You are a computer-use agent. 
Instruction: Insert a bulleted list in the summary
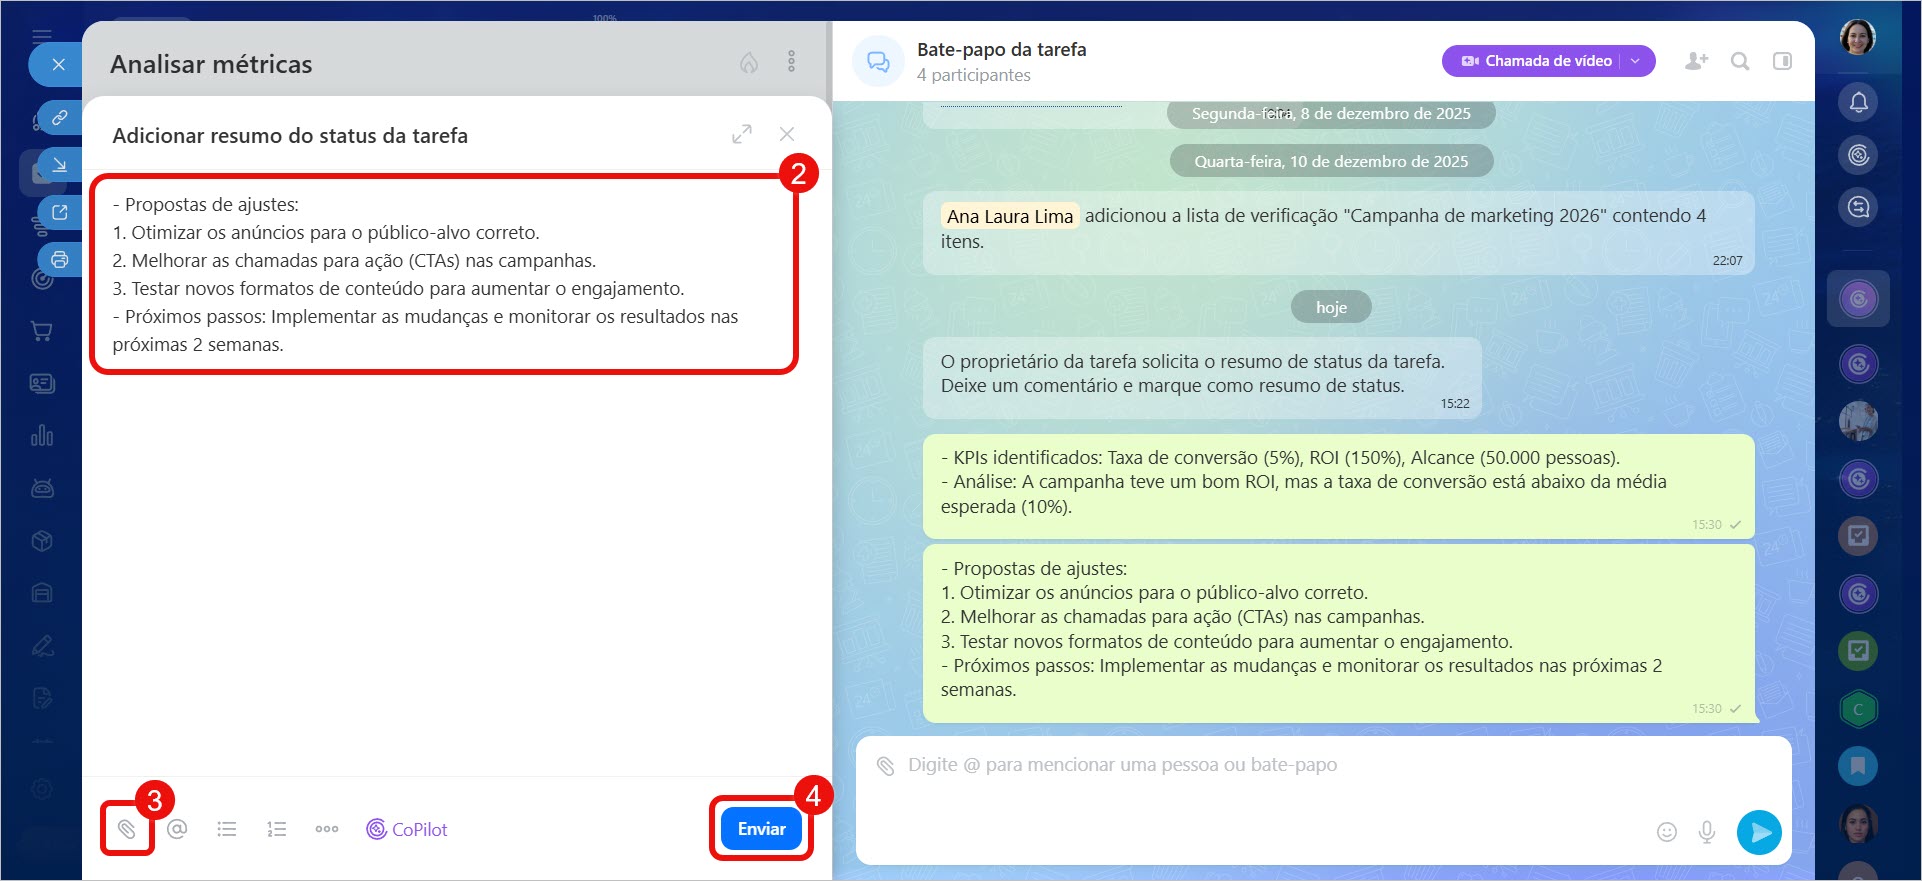tap(227, 829)
